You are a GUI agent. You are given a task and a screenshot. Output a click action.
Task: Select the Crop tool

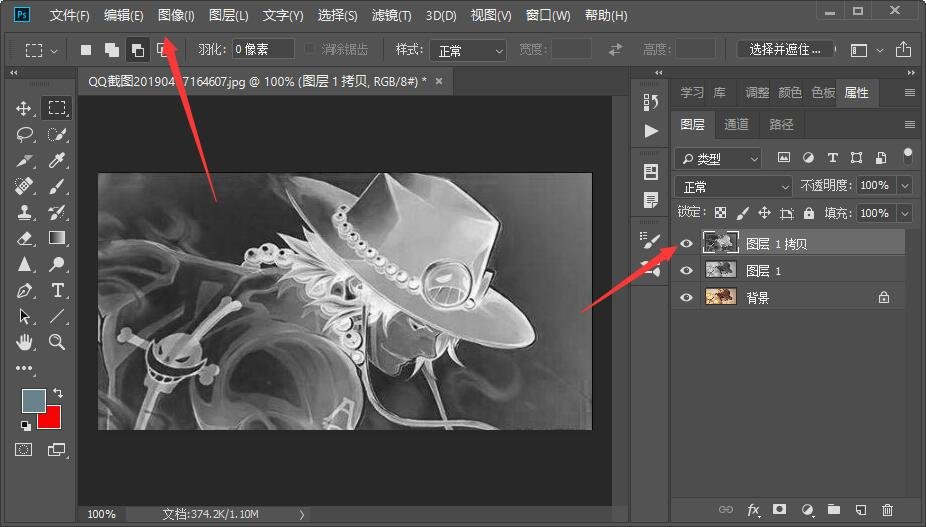[x=24, y=161]
